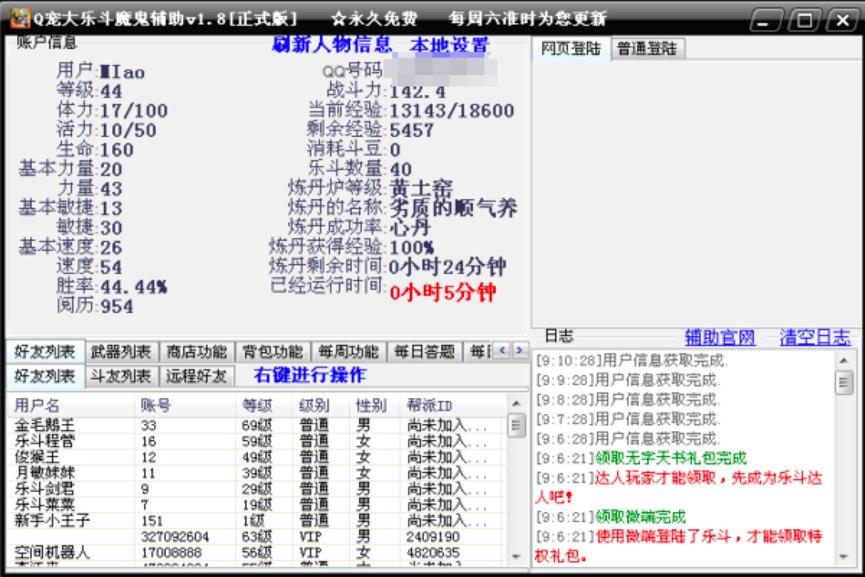Close the window
Viewport: 865px width, 577px height.
(x=842, y=20)
